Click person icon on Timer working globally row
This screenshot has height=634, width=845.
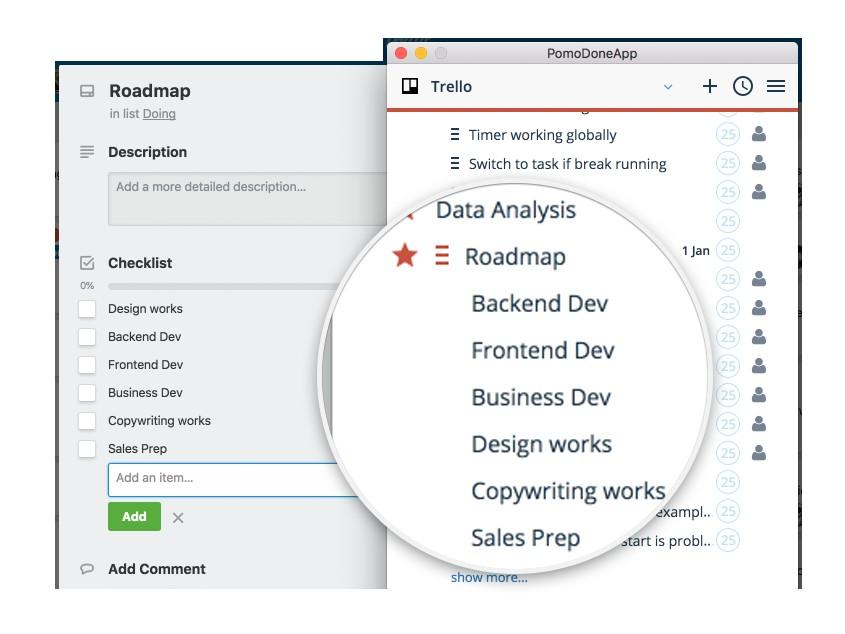click(x=759, y=134)
